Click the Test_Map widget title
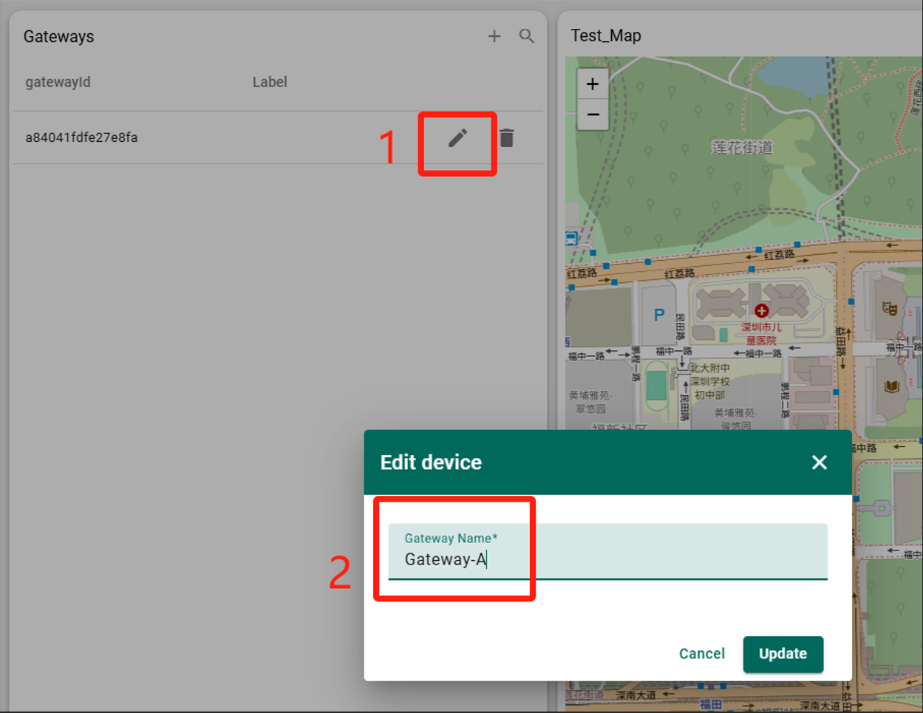This screenshot has height=713, width=923. click(x=606, y=36)
